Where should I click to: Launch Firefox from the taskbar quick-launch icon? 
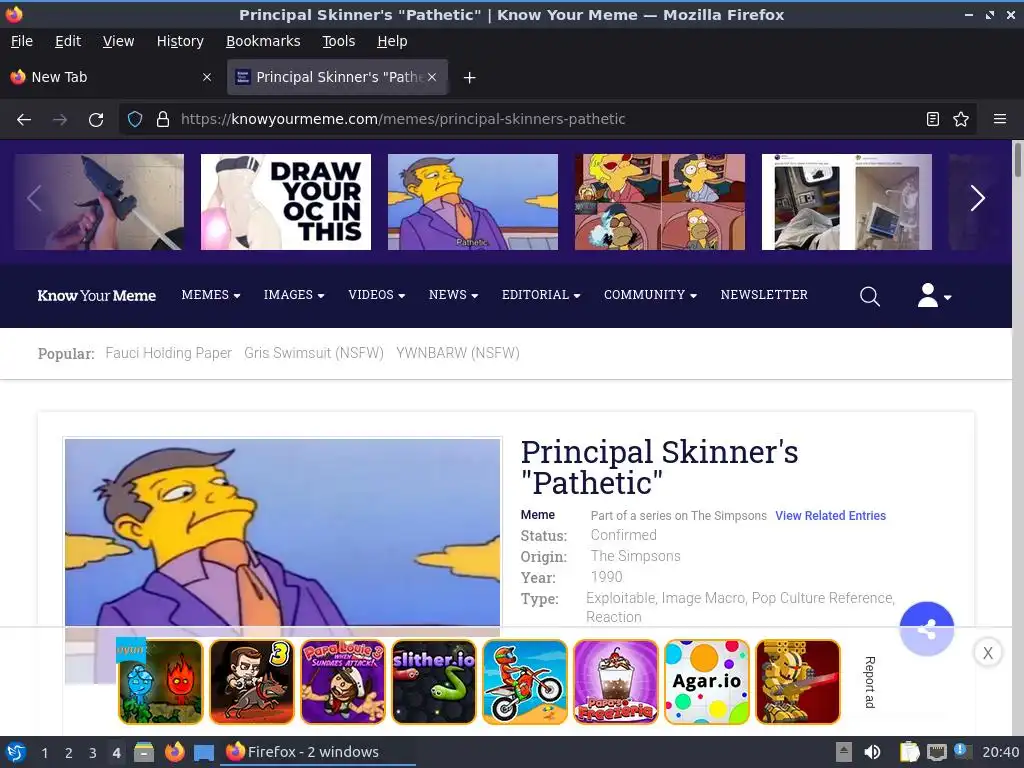point(174,752)
